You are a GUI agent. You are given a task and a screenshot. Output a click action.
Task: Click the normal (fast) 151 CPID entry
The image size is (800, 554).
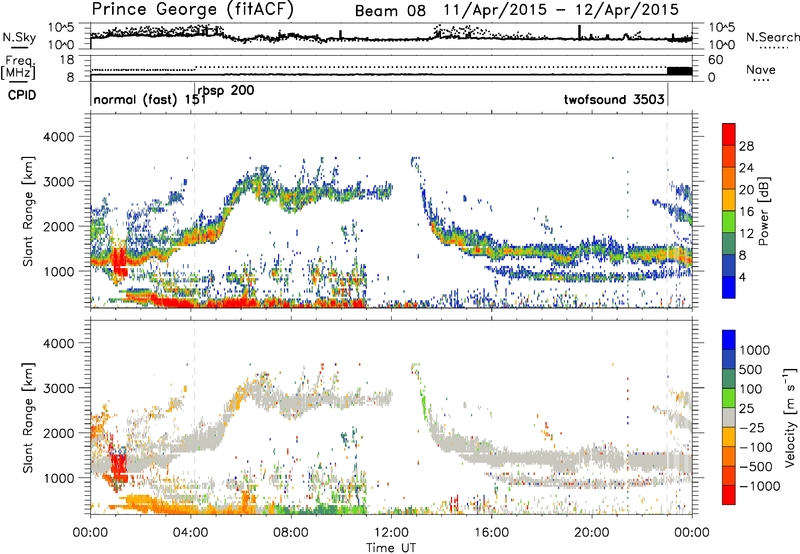(149, 99)
